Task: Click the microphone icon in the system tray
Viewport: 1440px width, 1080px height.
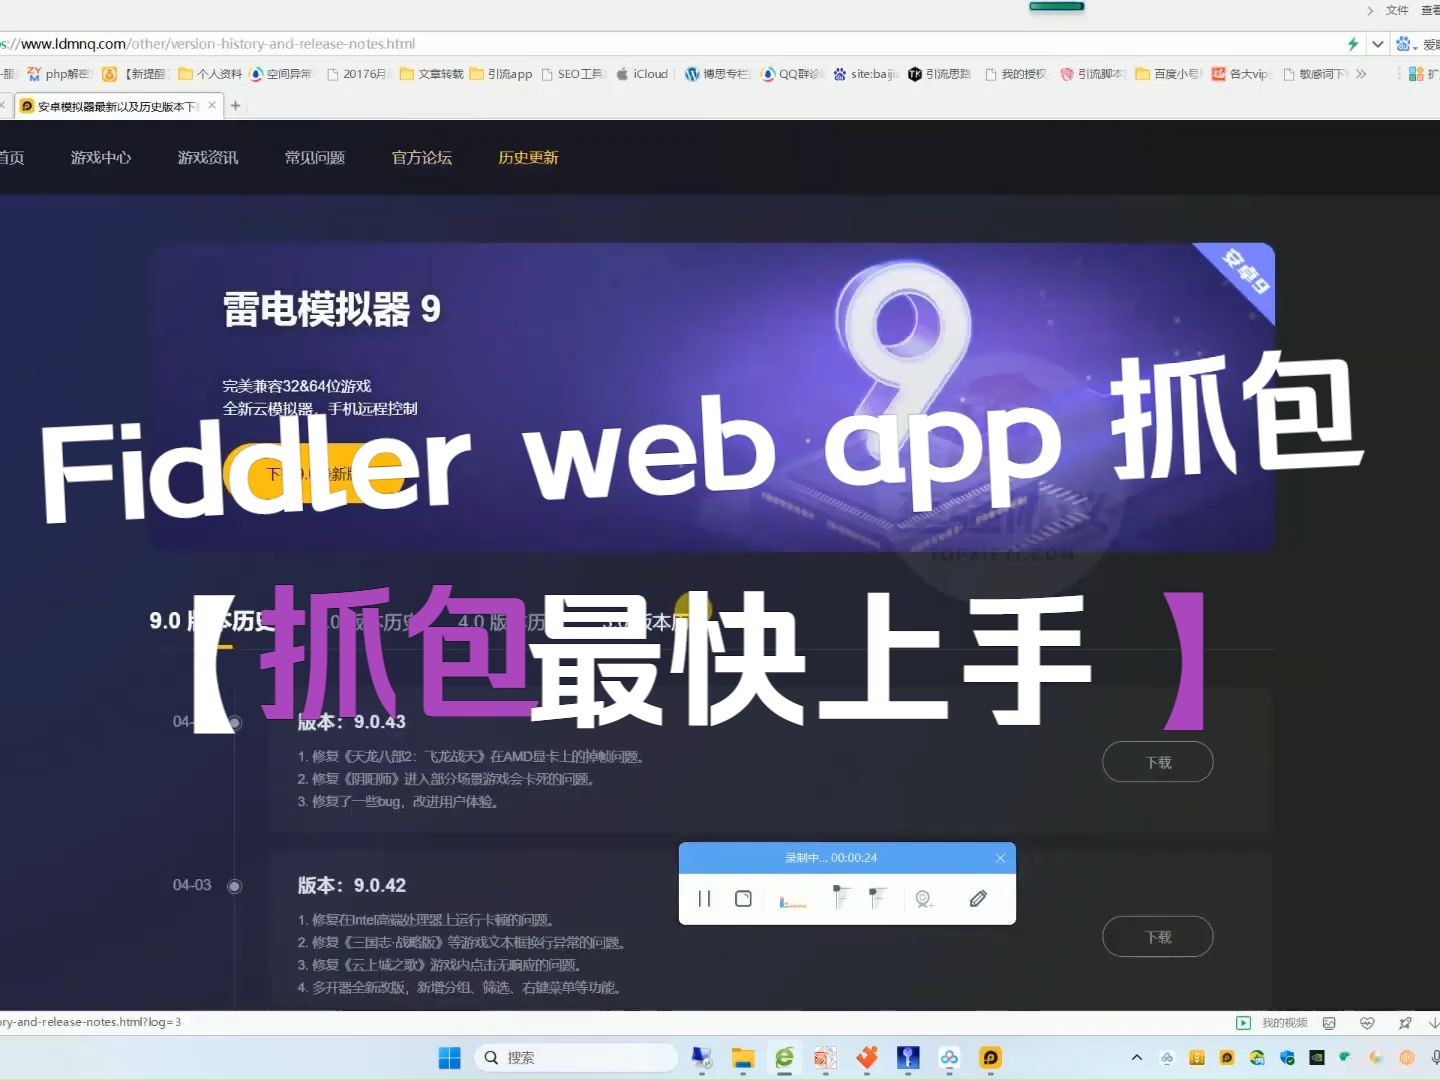Action: click(1435, 1058)
